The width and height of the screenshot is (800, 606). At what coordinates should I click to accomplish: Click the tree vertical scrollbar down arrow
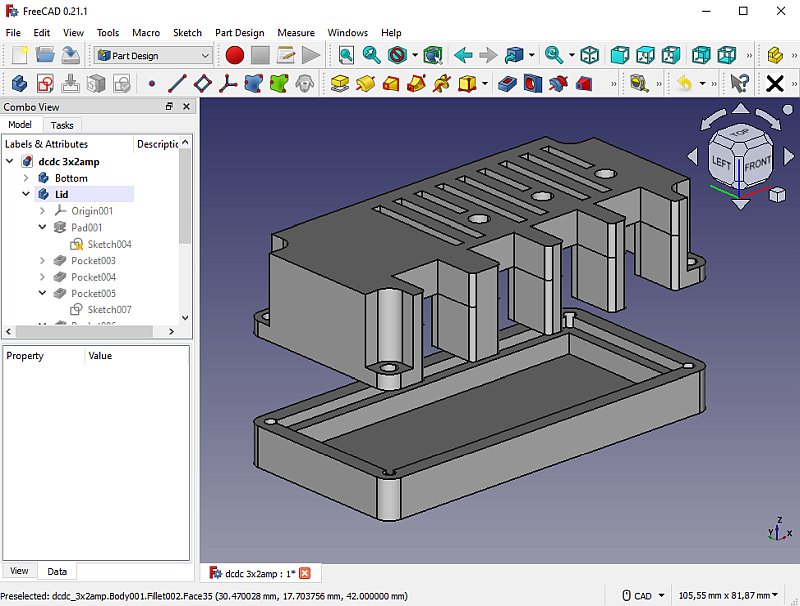coord(185,317)
